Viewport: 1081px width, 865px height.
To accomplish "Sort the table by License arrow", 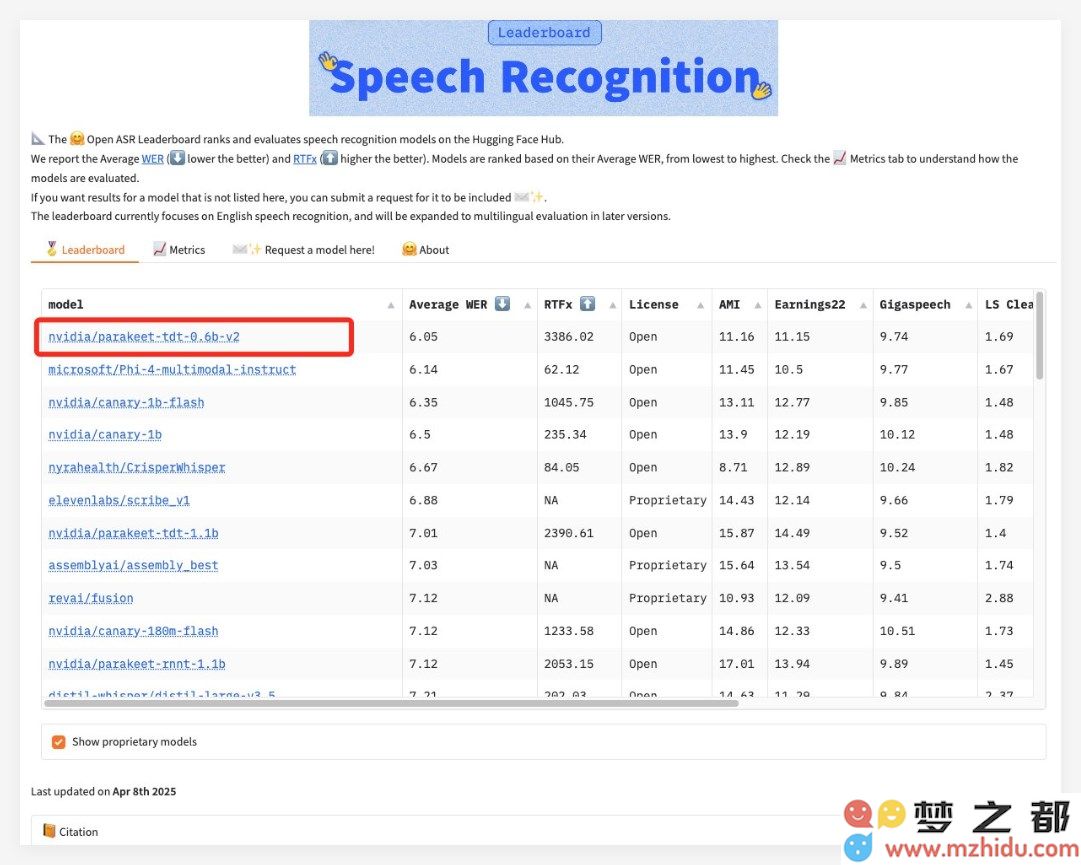I will [x=700, y=305].
